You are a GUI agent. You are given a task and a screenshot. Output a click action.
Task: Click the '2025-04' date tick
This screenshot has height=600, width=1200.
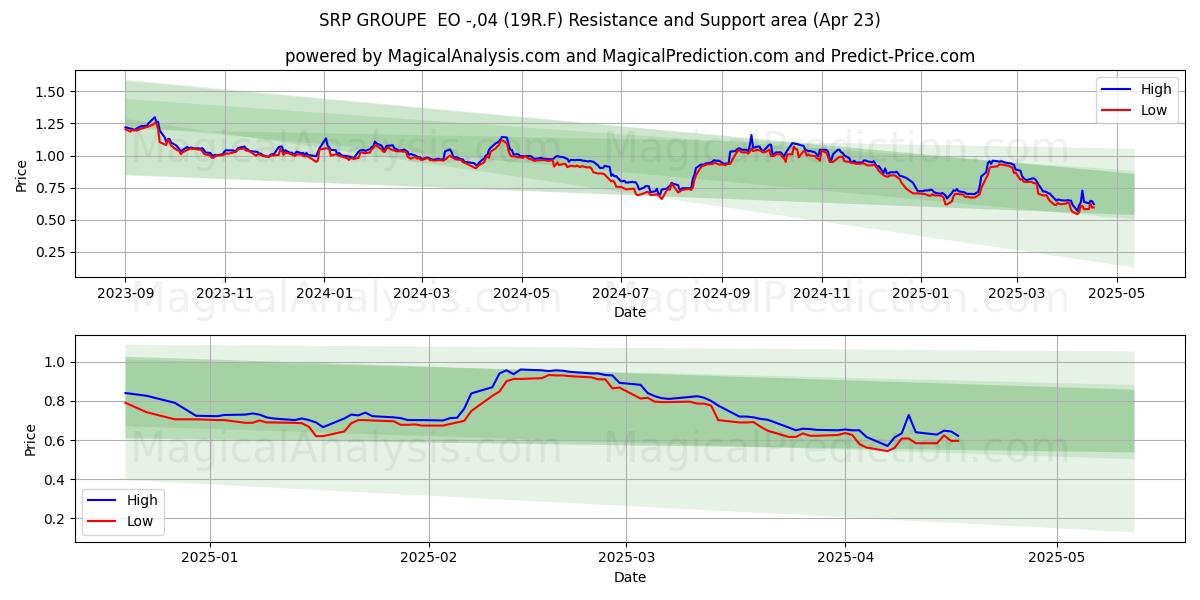click(x=845, y=558)
